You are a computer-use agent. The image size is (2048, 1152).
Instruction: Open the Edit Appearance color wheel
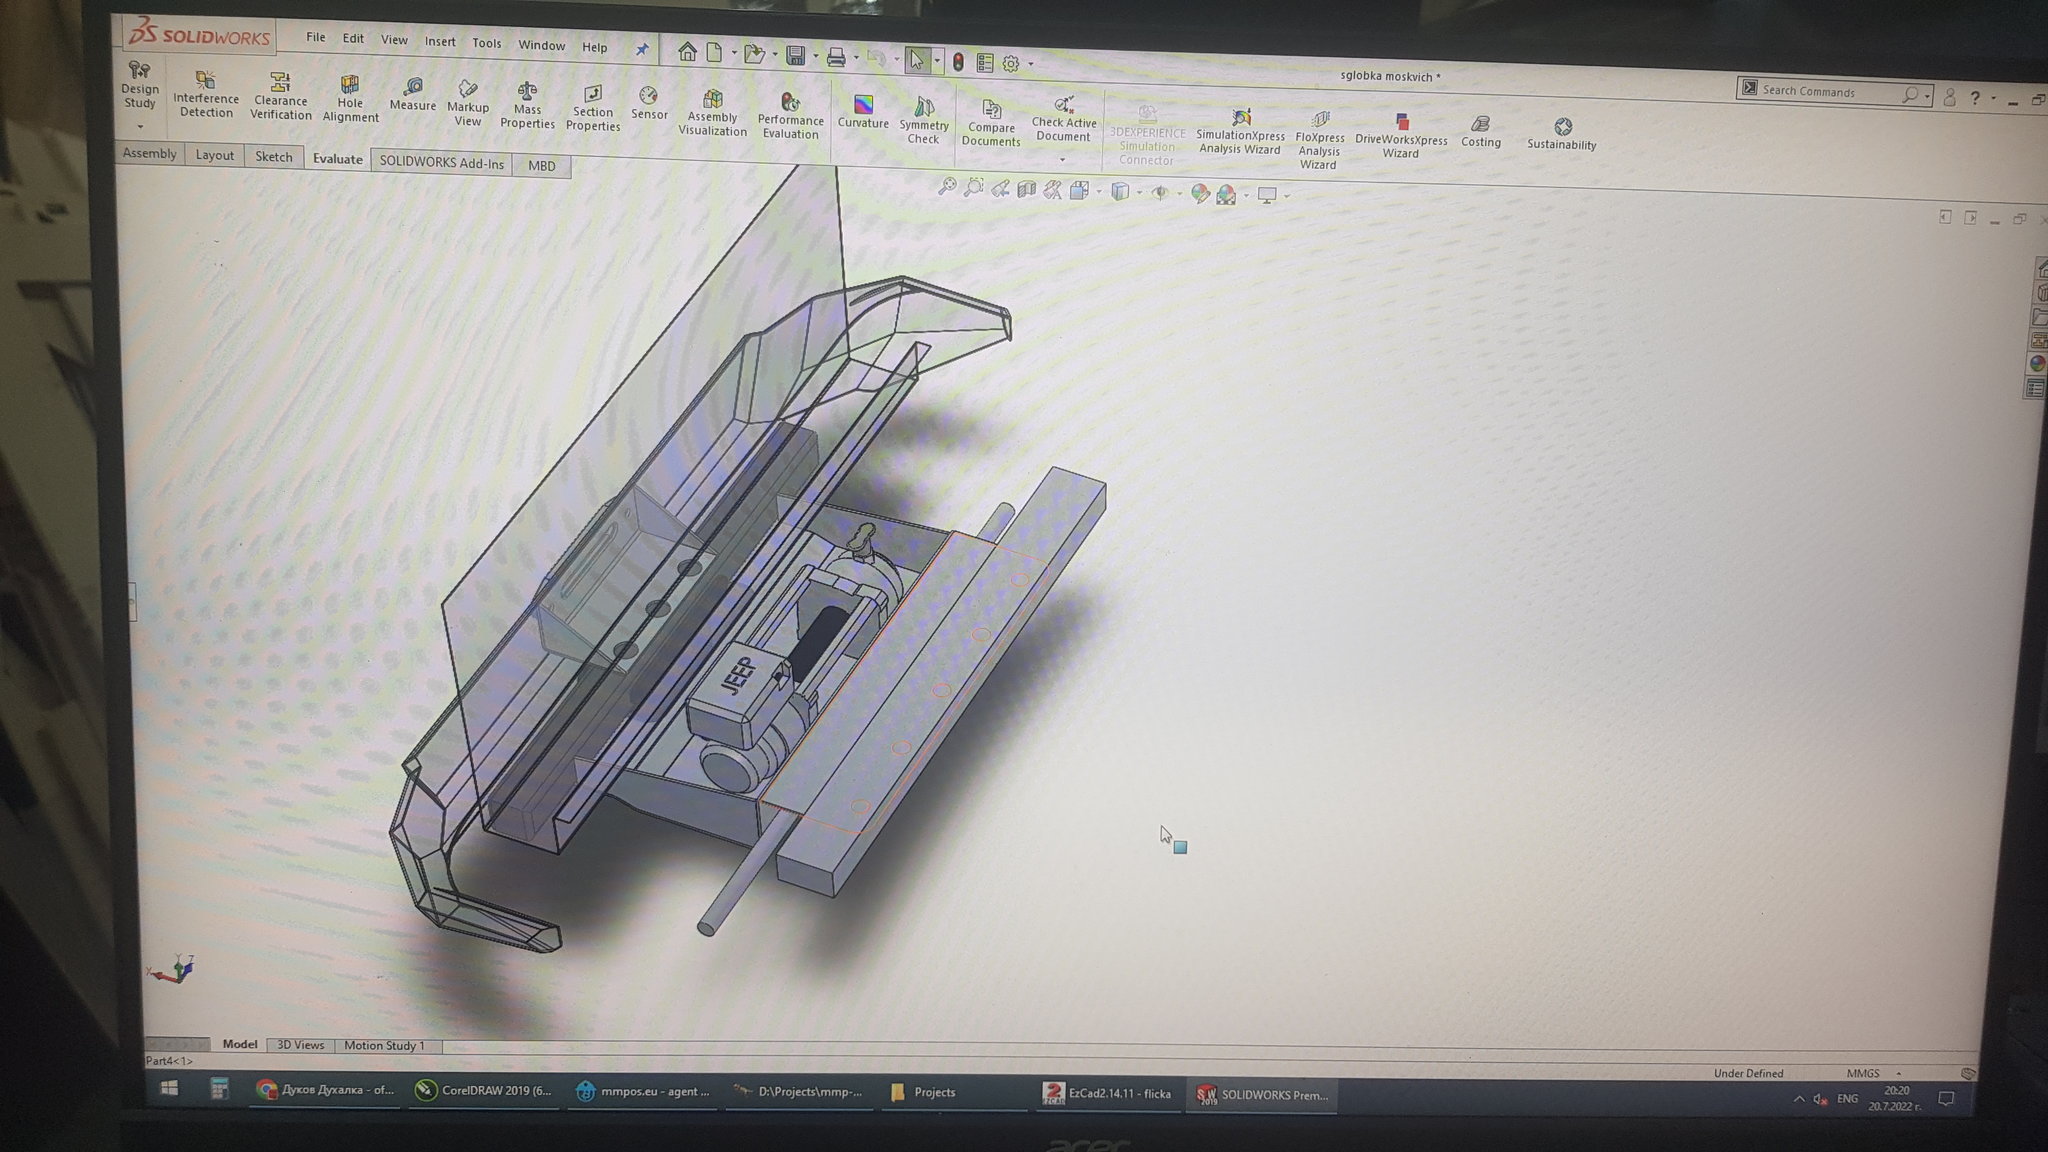tap(1200, 193)
